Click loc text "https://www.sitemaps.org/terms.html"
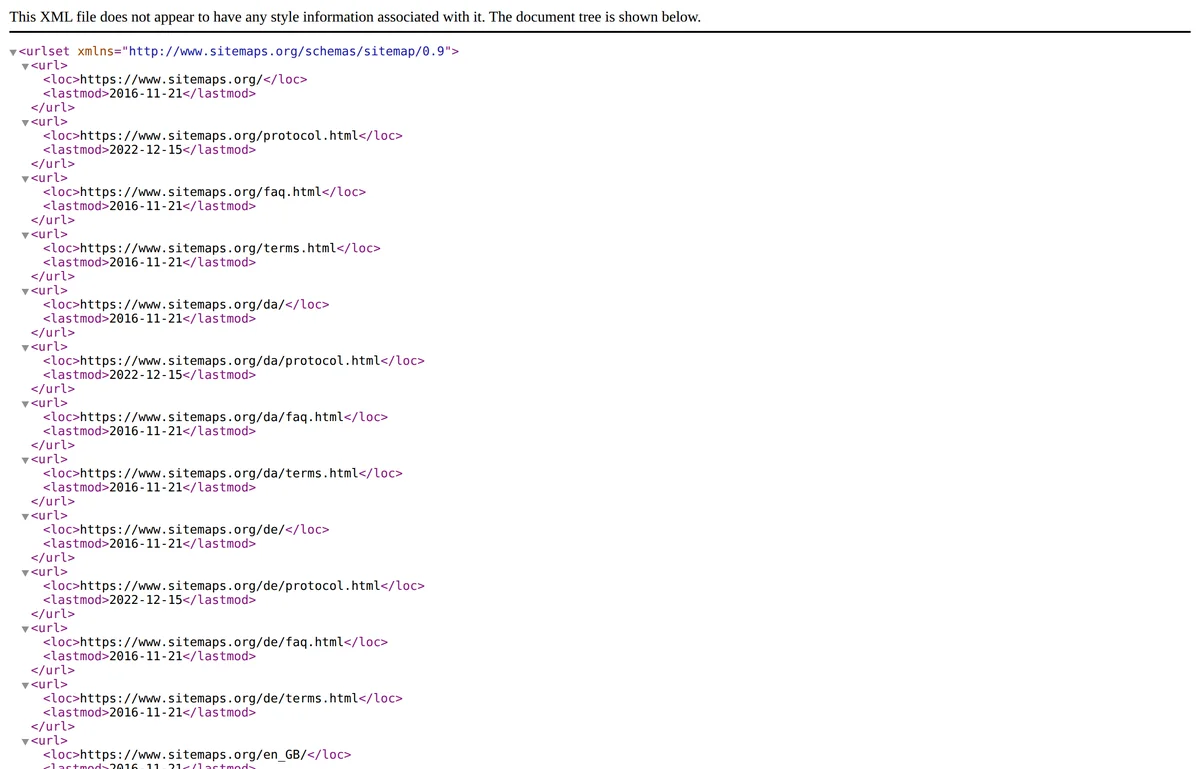 click(208, 248)
